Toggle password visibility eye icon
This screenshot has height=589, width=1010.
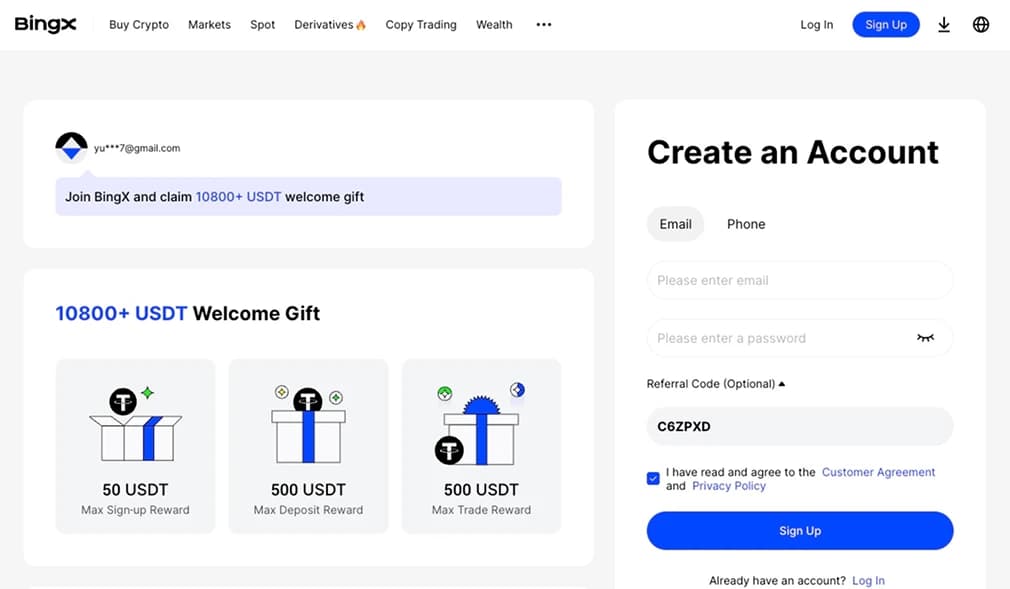coord(925,338)
